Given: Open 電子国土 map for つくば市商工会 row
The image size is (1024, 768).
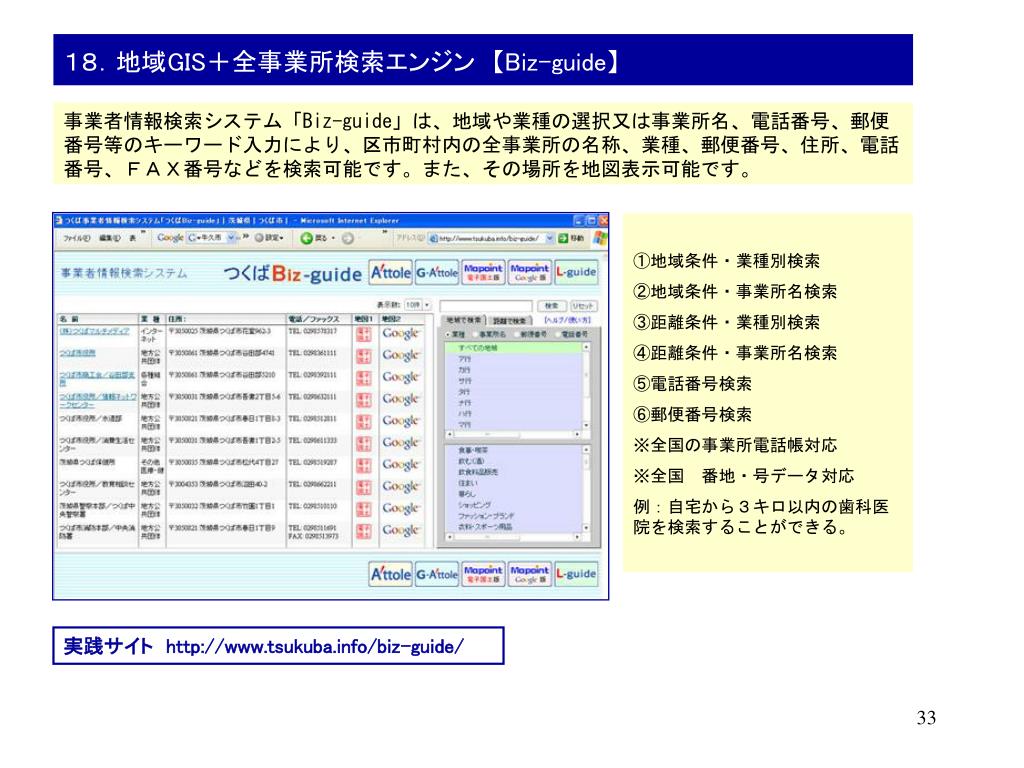Looking at the screenshot, I should click(363, 377).
